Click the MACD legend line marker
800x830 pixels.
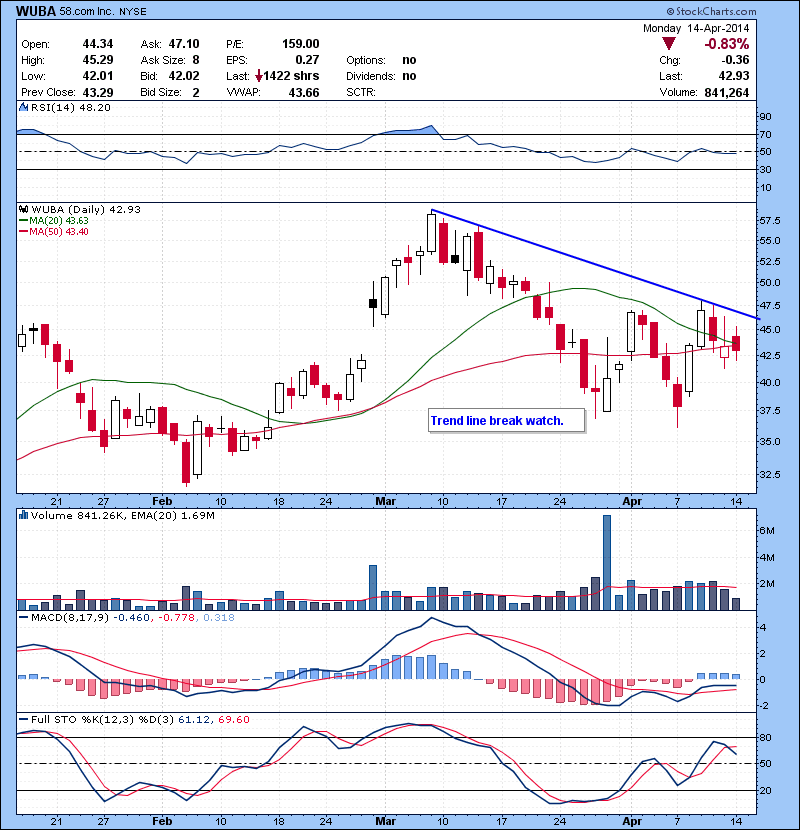pos(23,617)
